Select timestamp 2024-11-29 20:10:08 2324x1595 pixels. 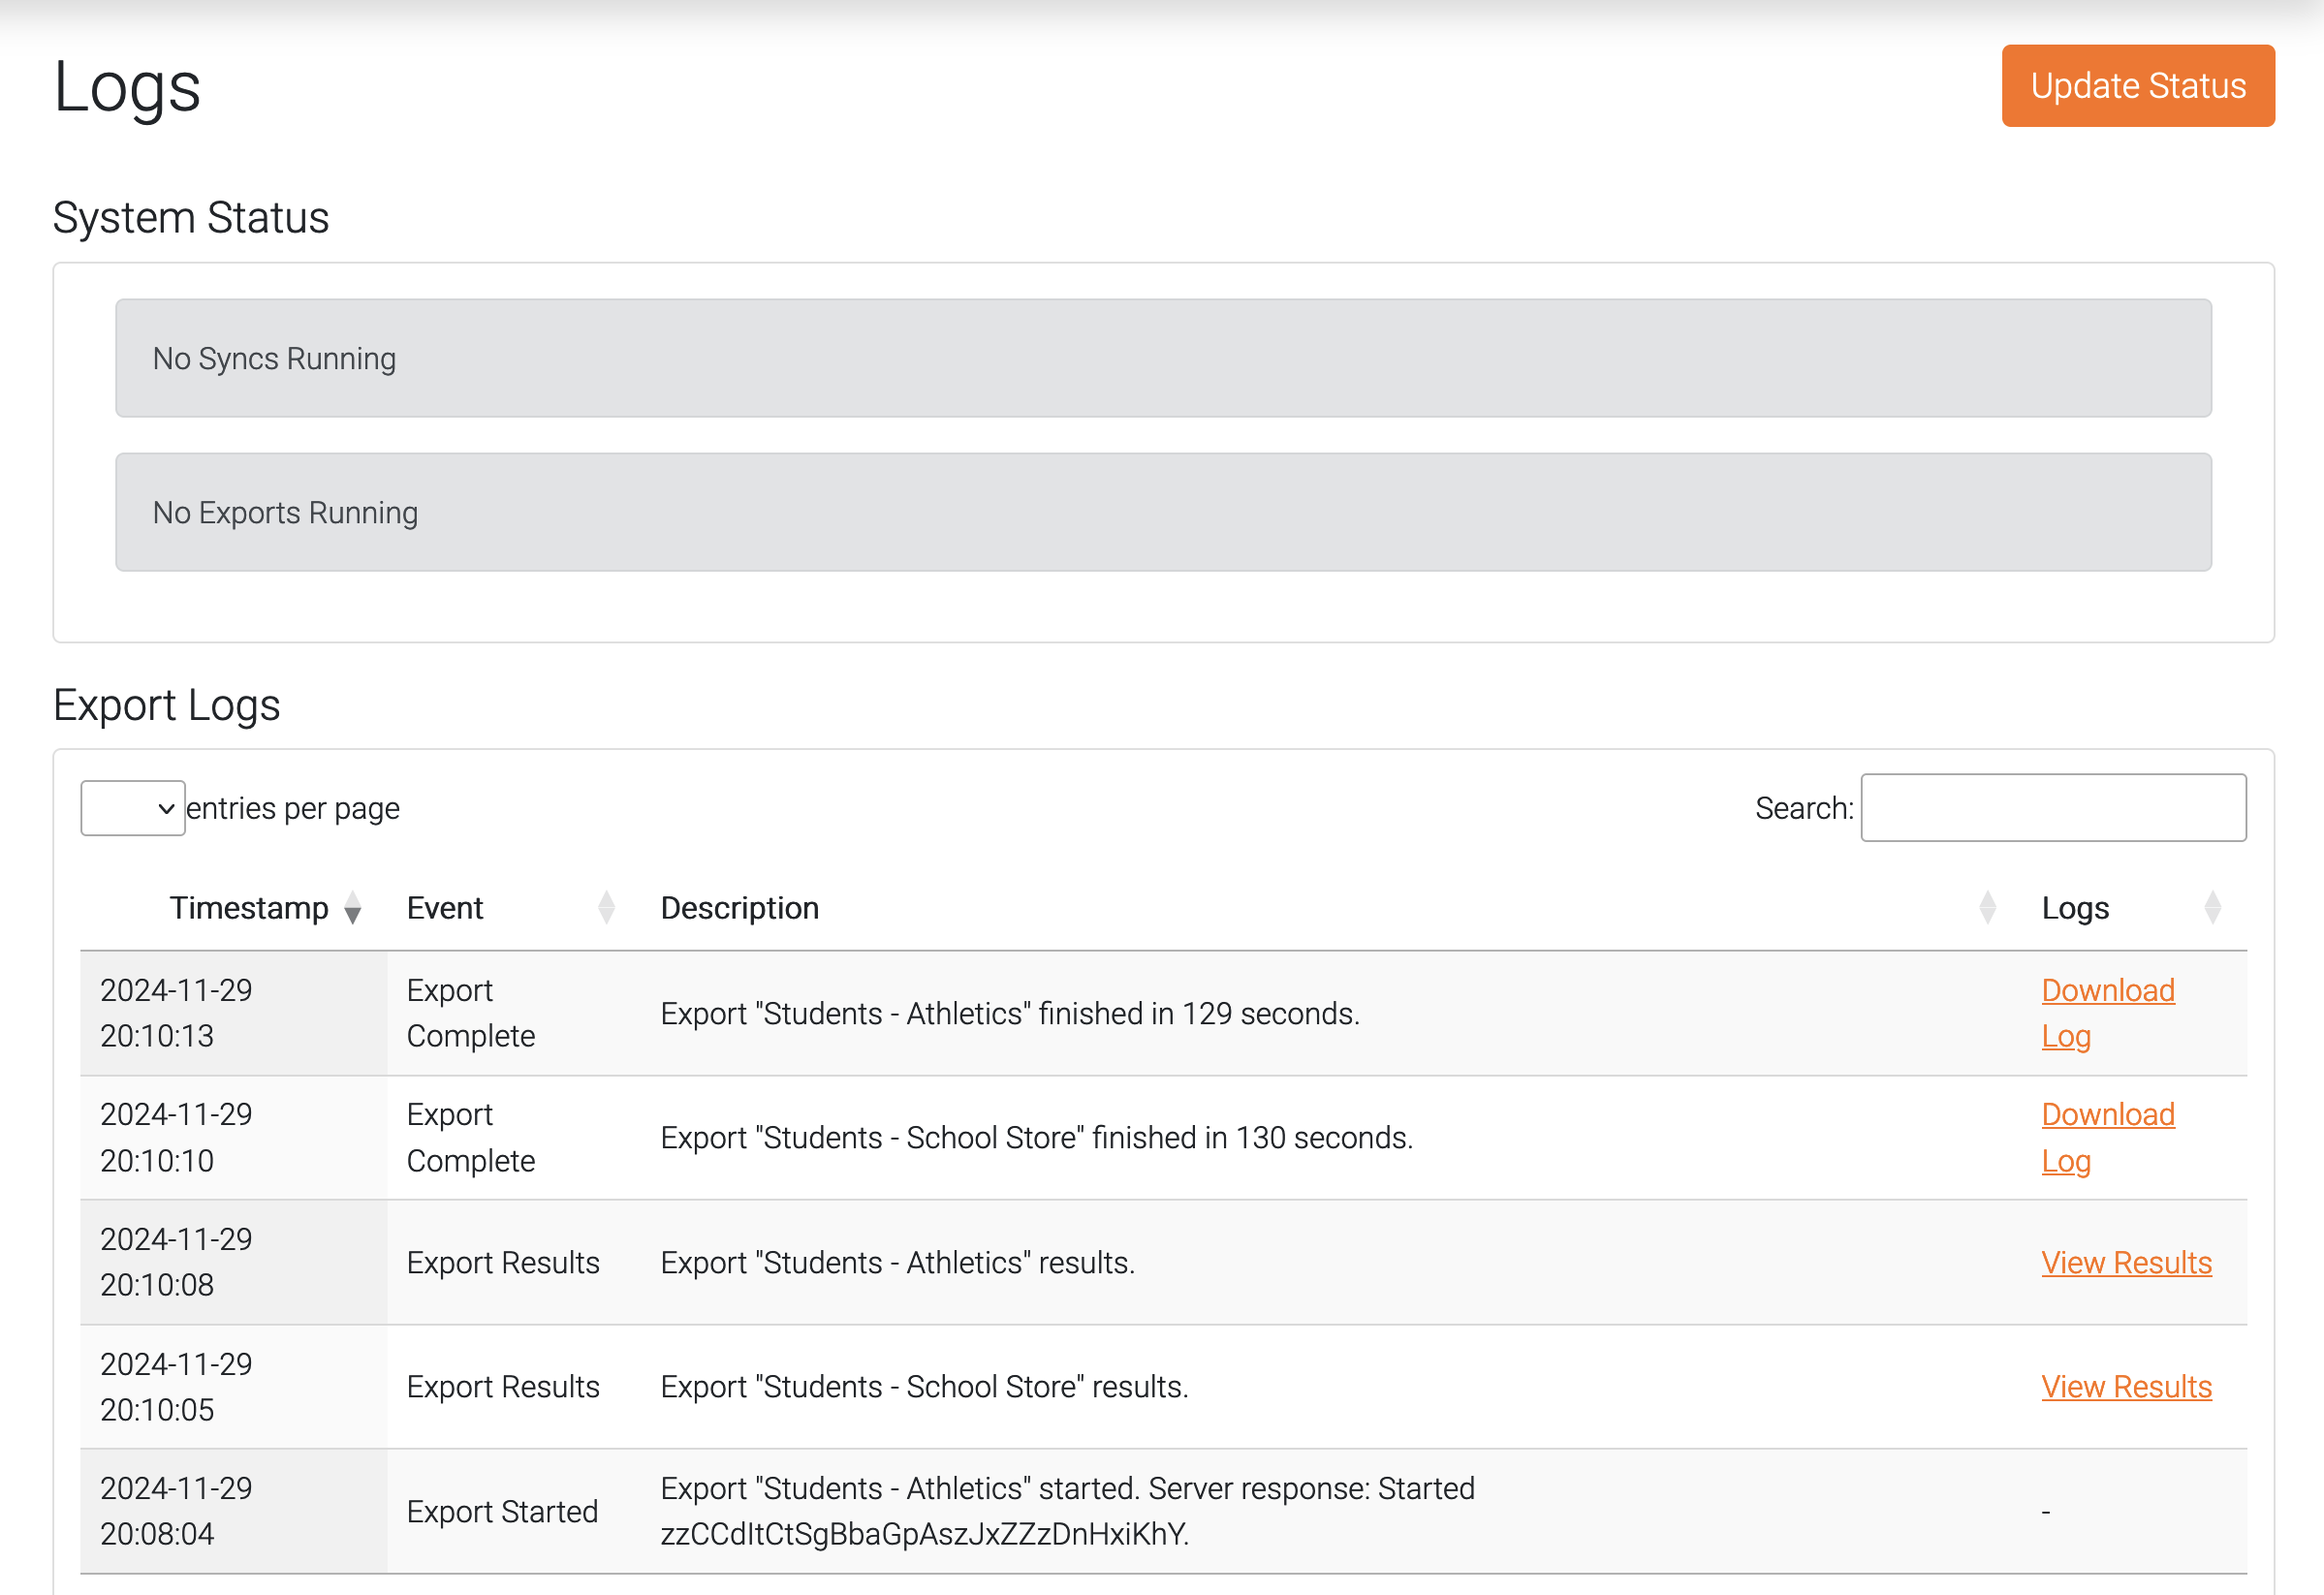[x=176, y=1262]
